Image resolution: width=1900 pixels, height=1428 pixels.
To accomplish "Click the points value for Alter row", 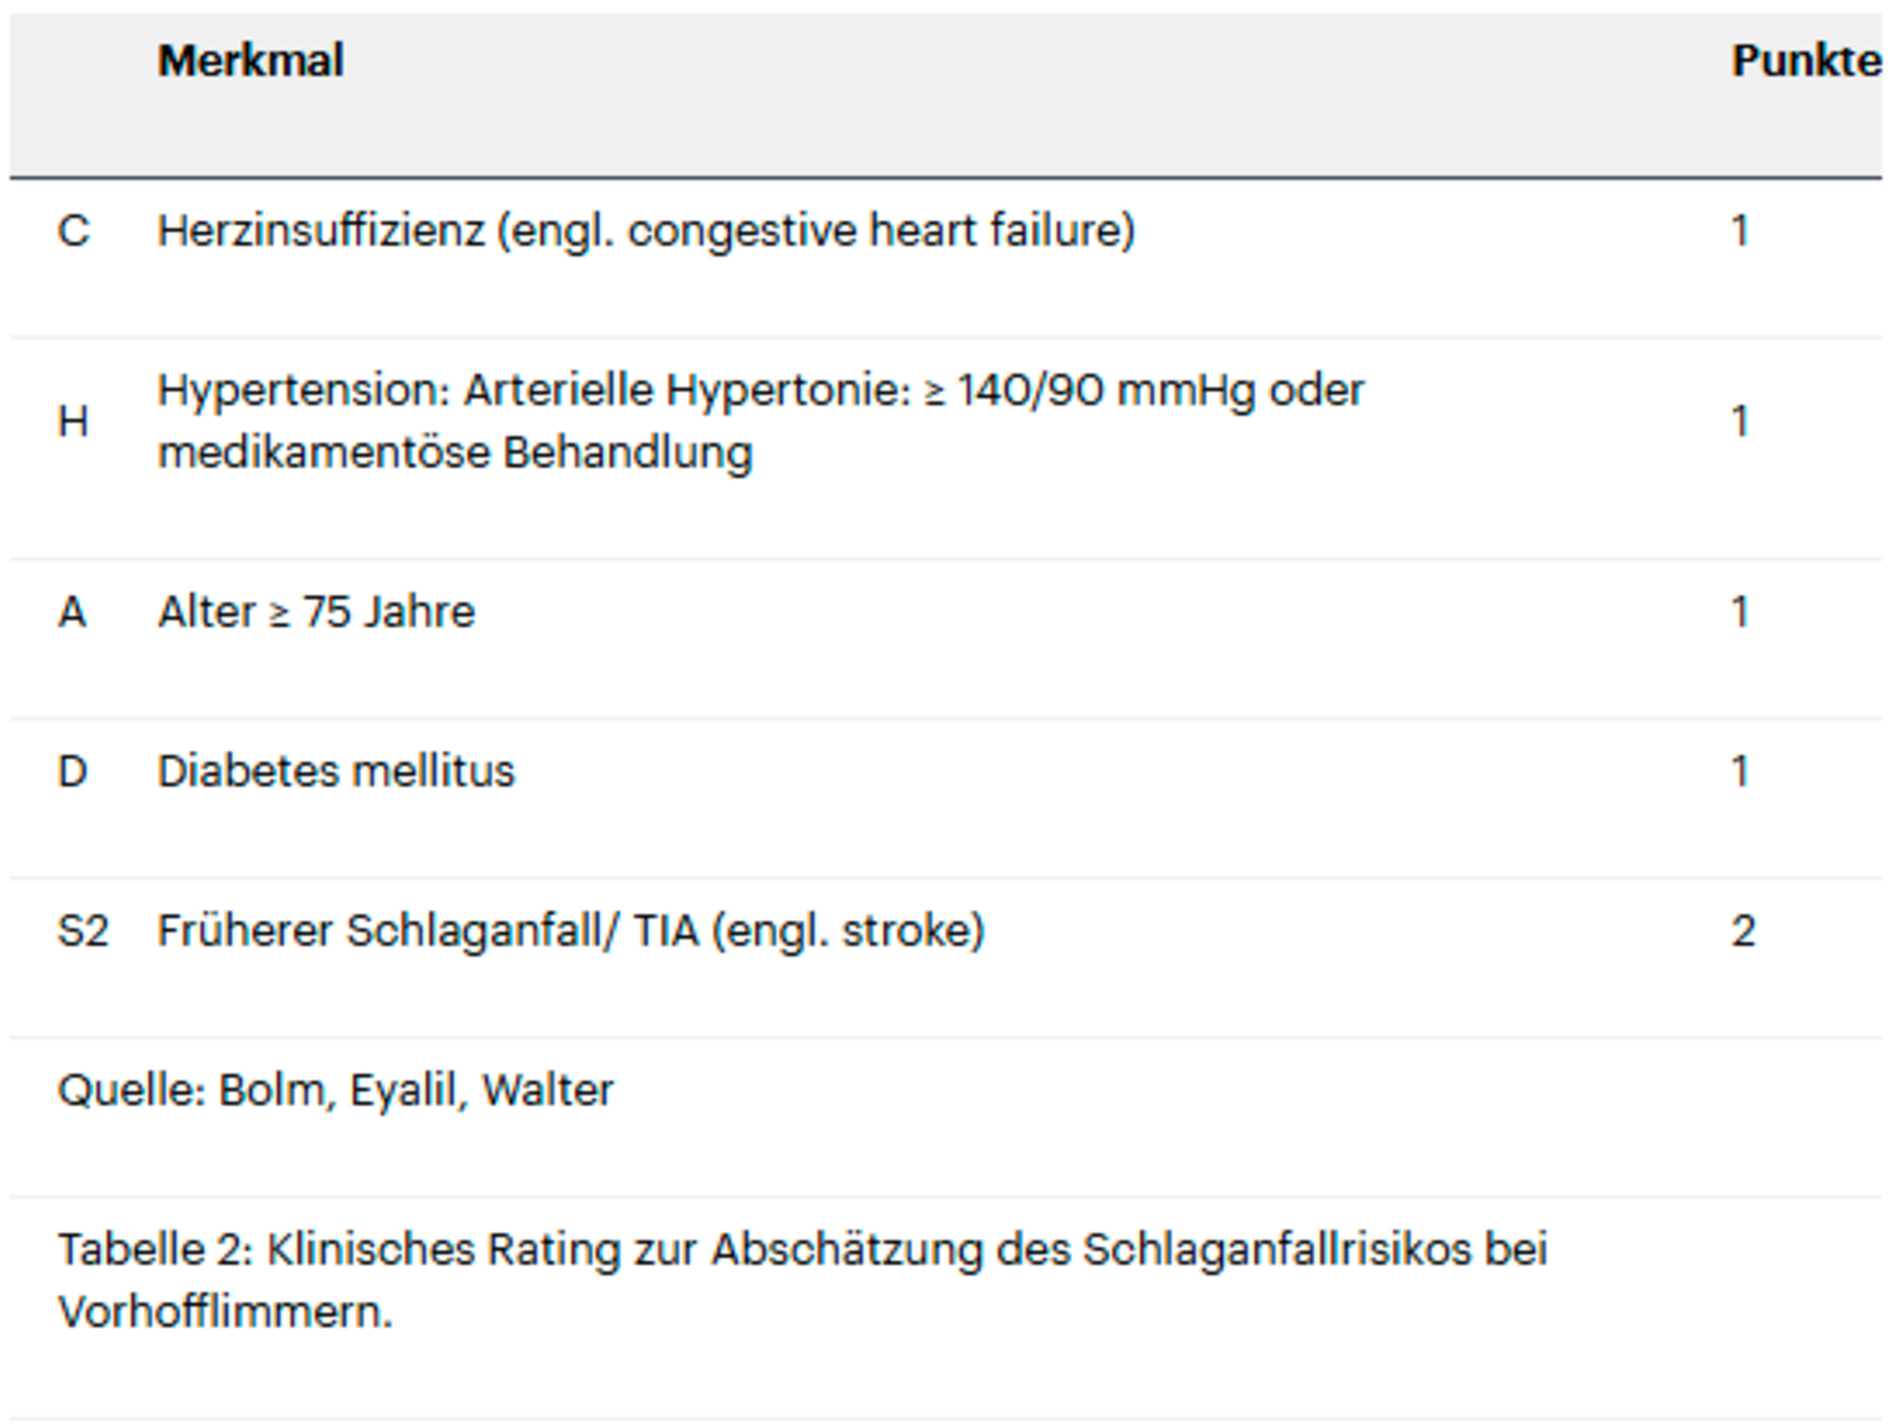I will 1740,612.
